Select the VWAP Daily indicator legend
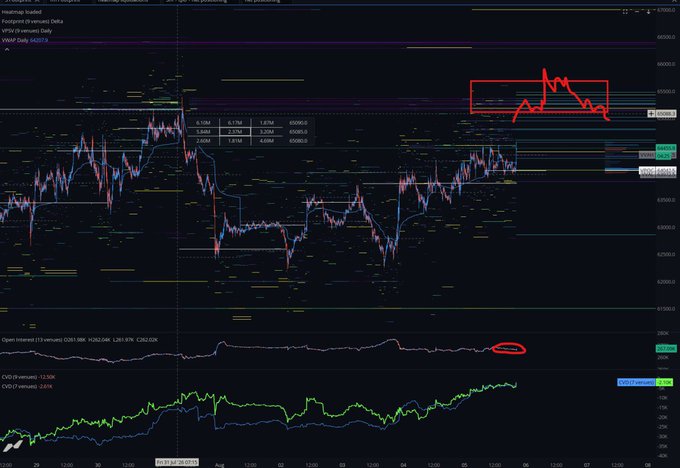680x468 pixels. tap(25, 40)
